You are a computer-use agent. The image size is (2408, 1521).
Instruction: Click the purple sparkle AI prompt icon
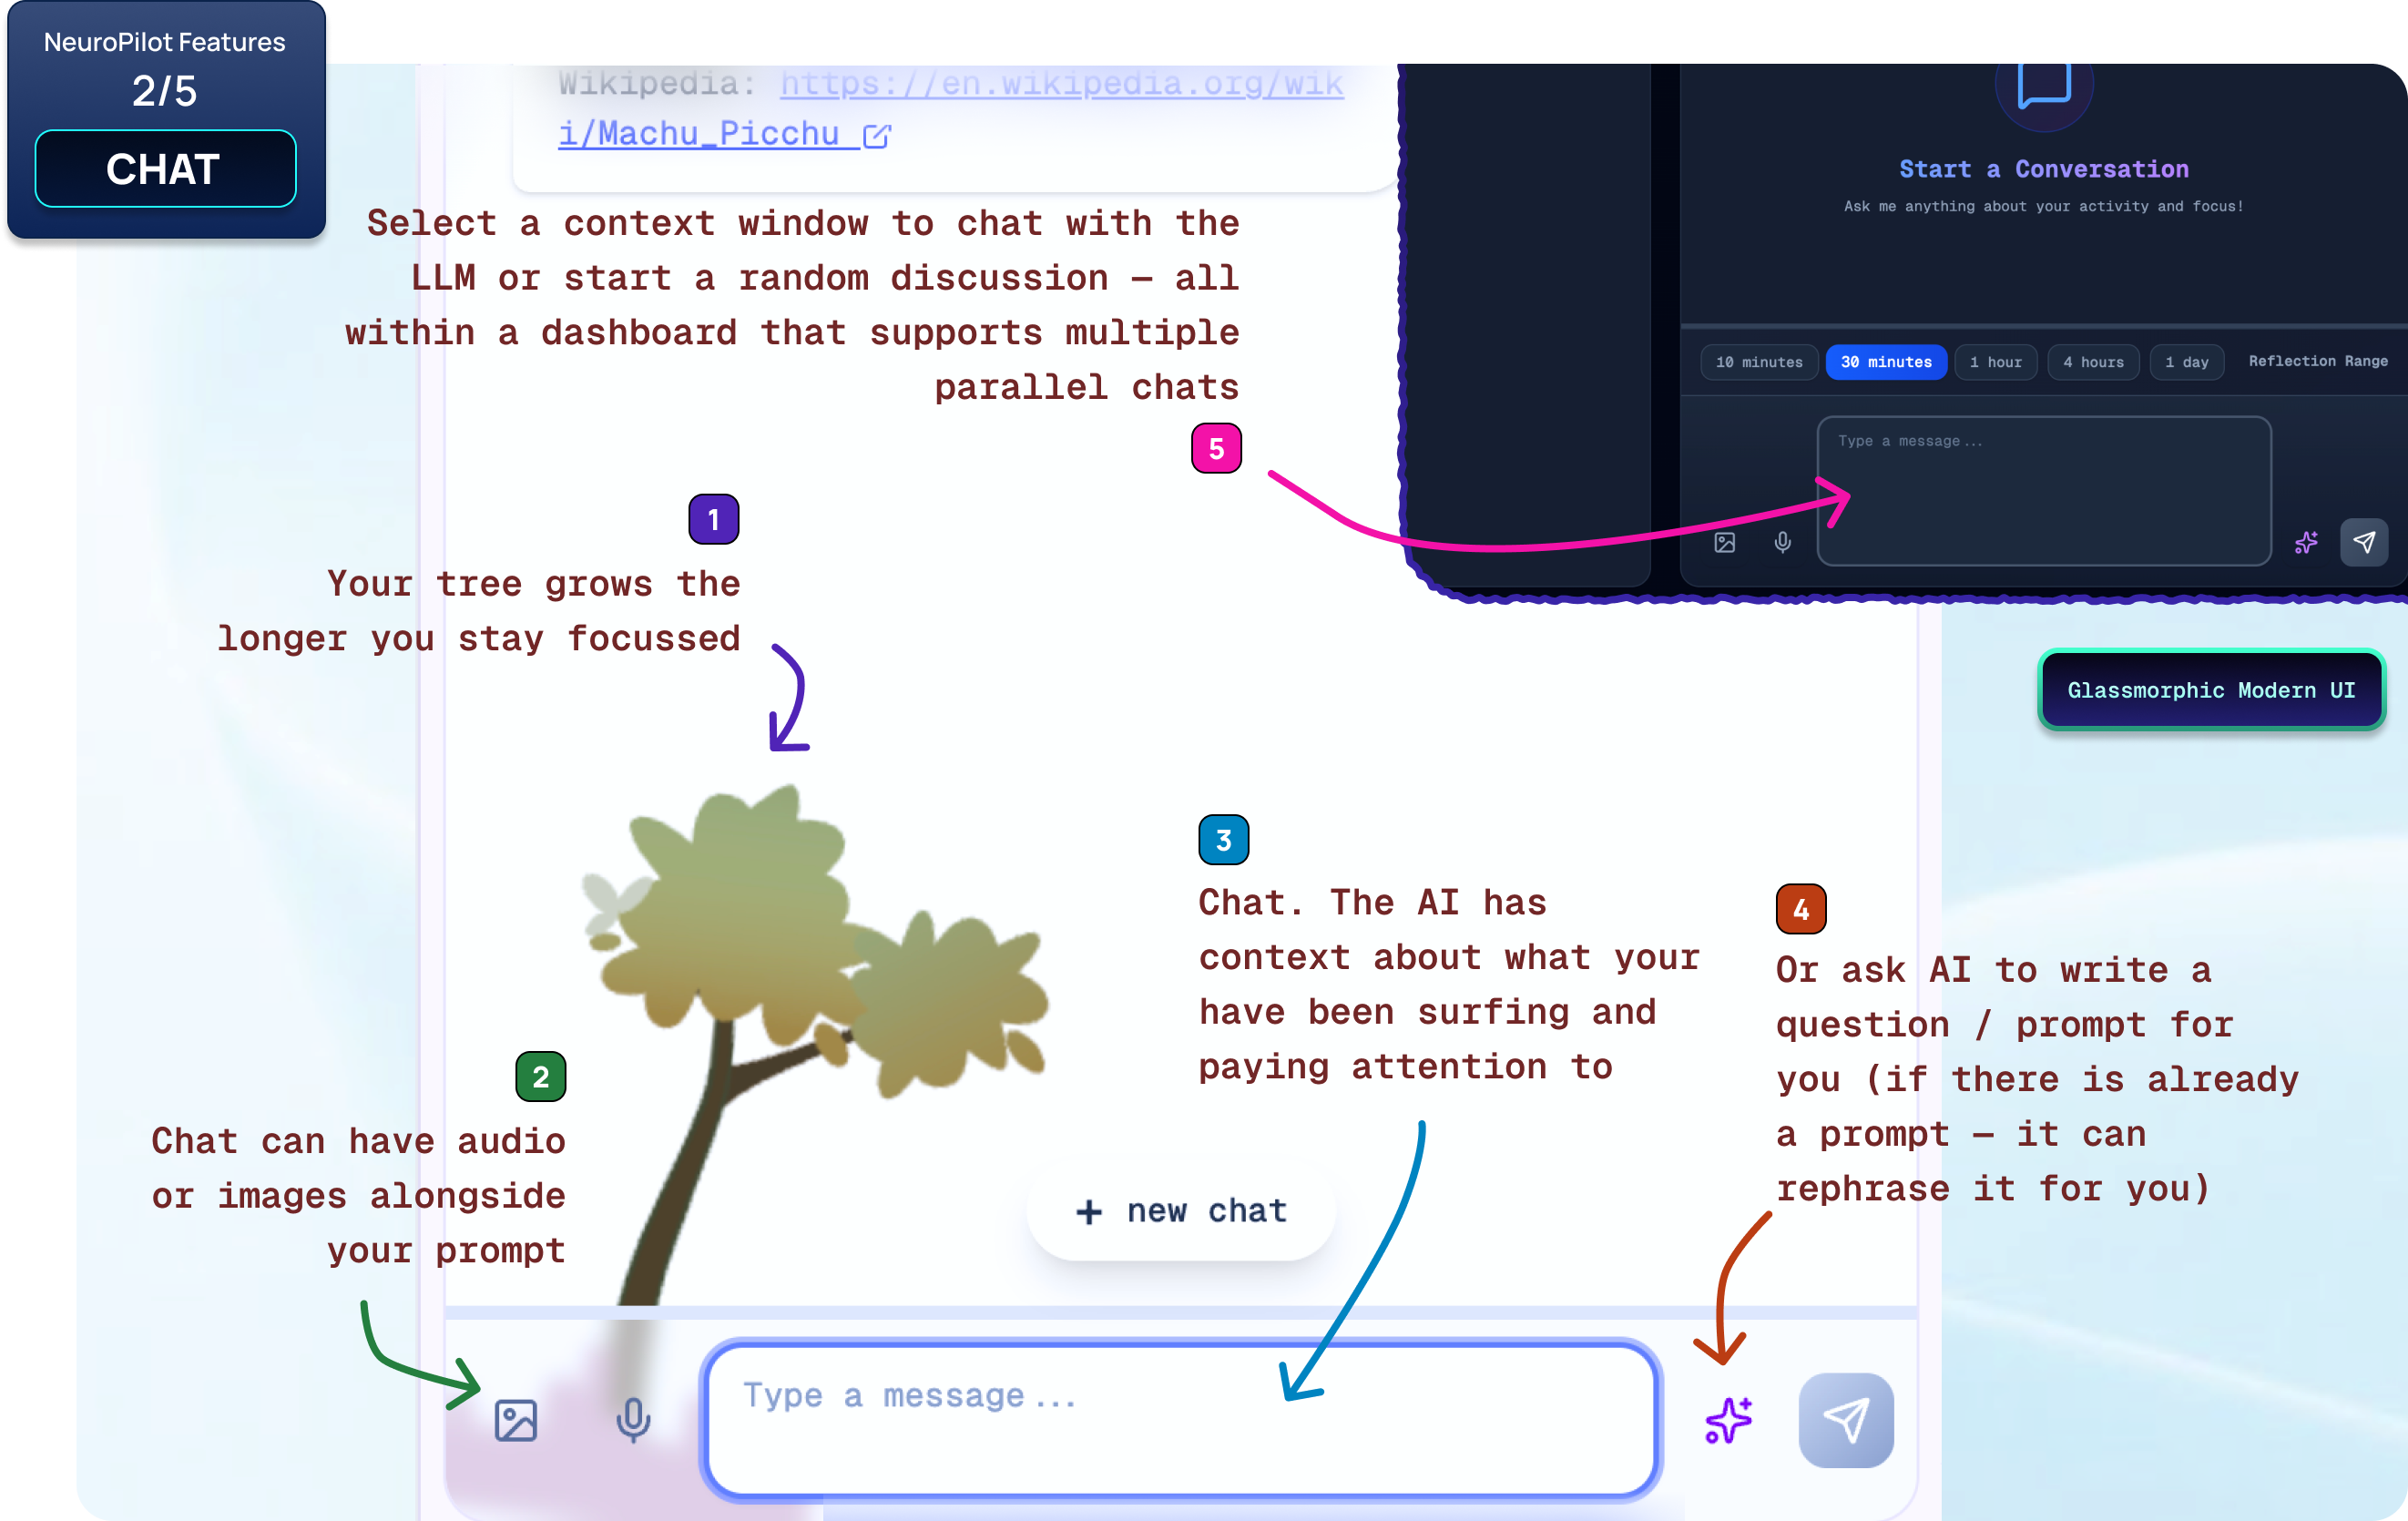point(1728,1420)
